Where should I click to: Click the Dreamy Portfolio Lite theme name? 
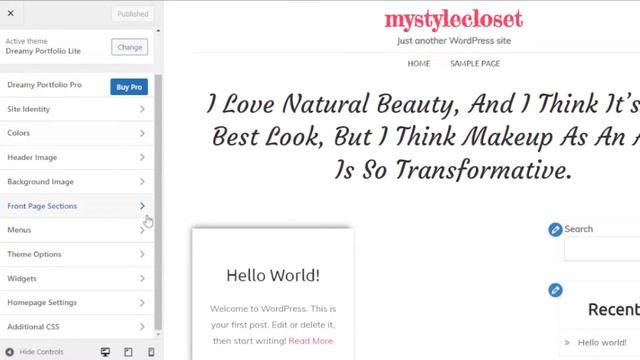[43, 51]
